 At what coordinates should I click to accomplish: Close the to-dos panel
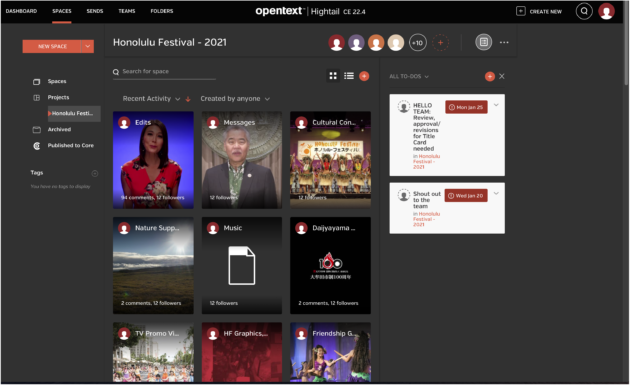pyautogui.click(x=502, y=76)
